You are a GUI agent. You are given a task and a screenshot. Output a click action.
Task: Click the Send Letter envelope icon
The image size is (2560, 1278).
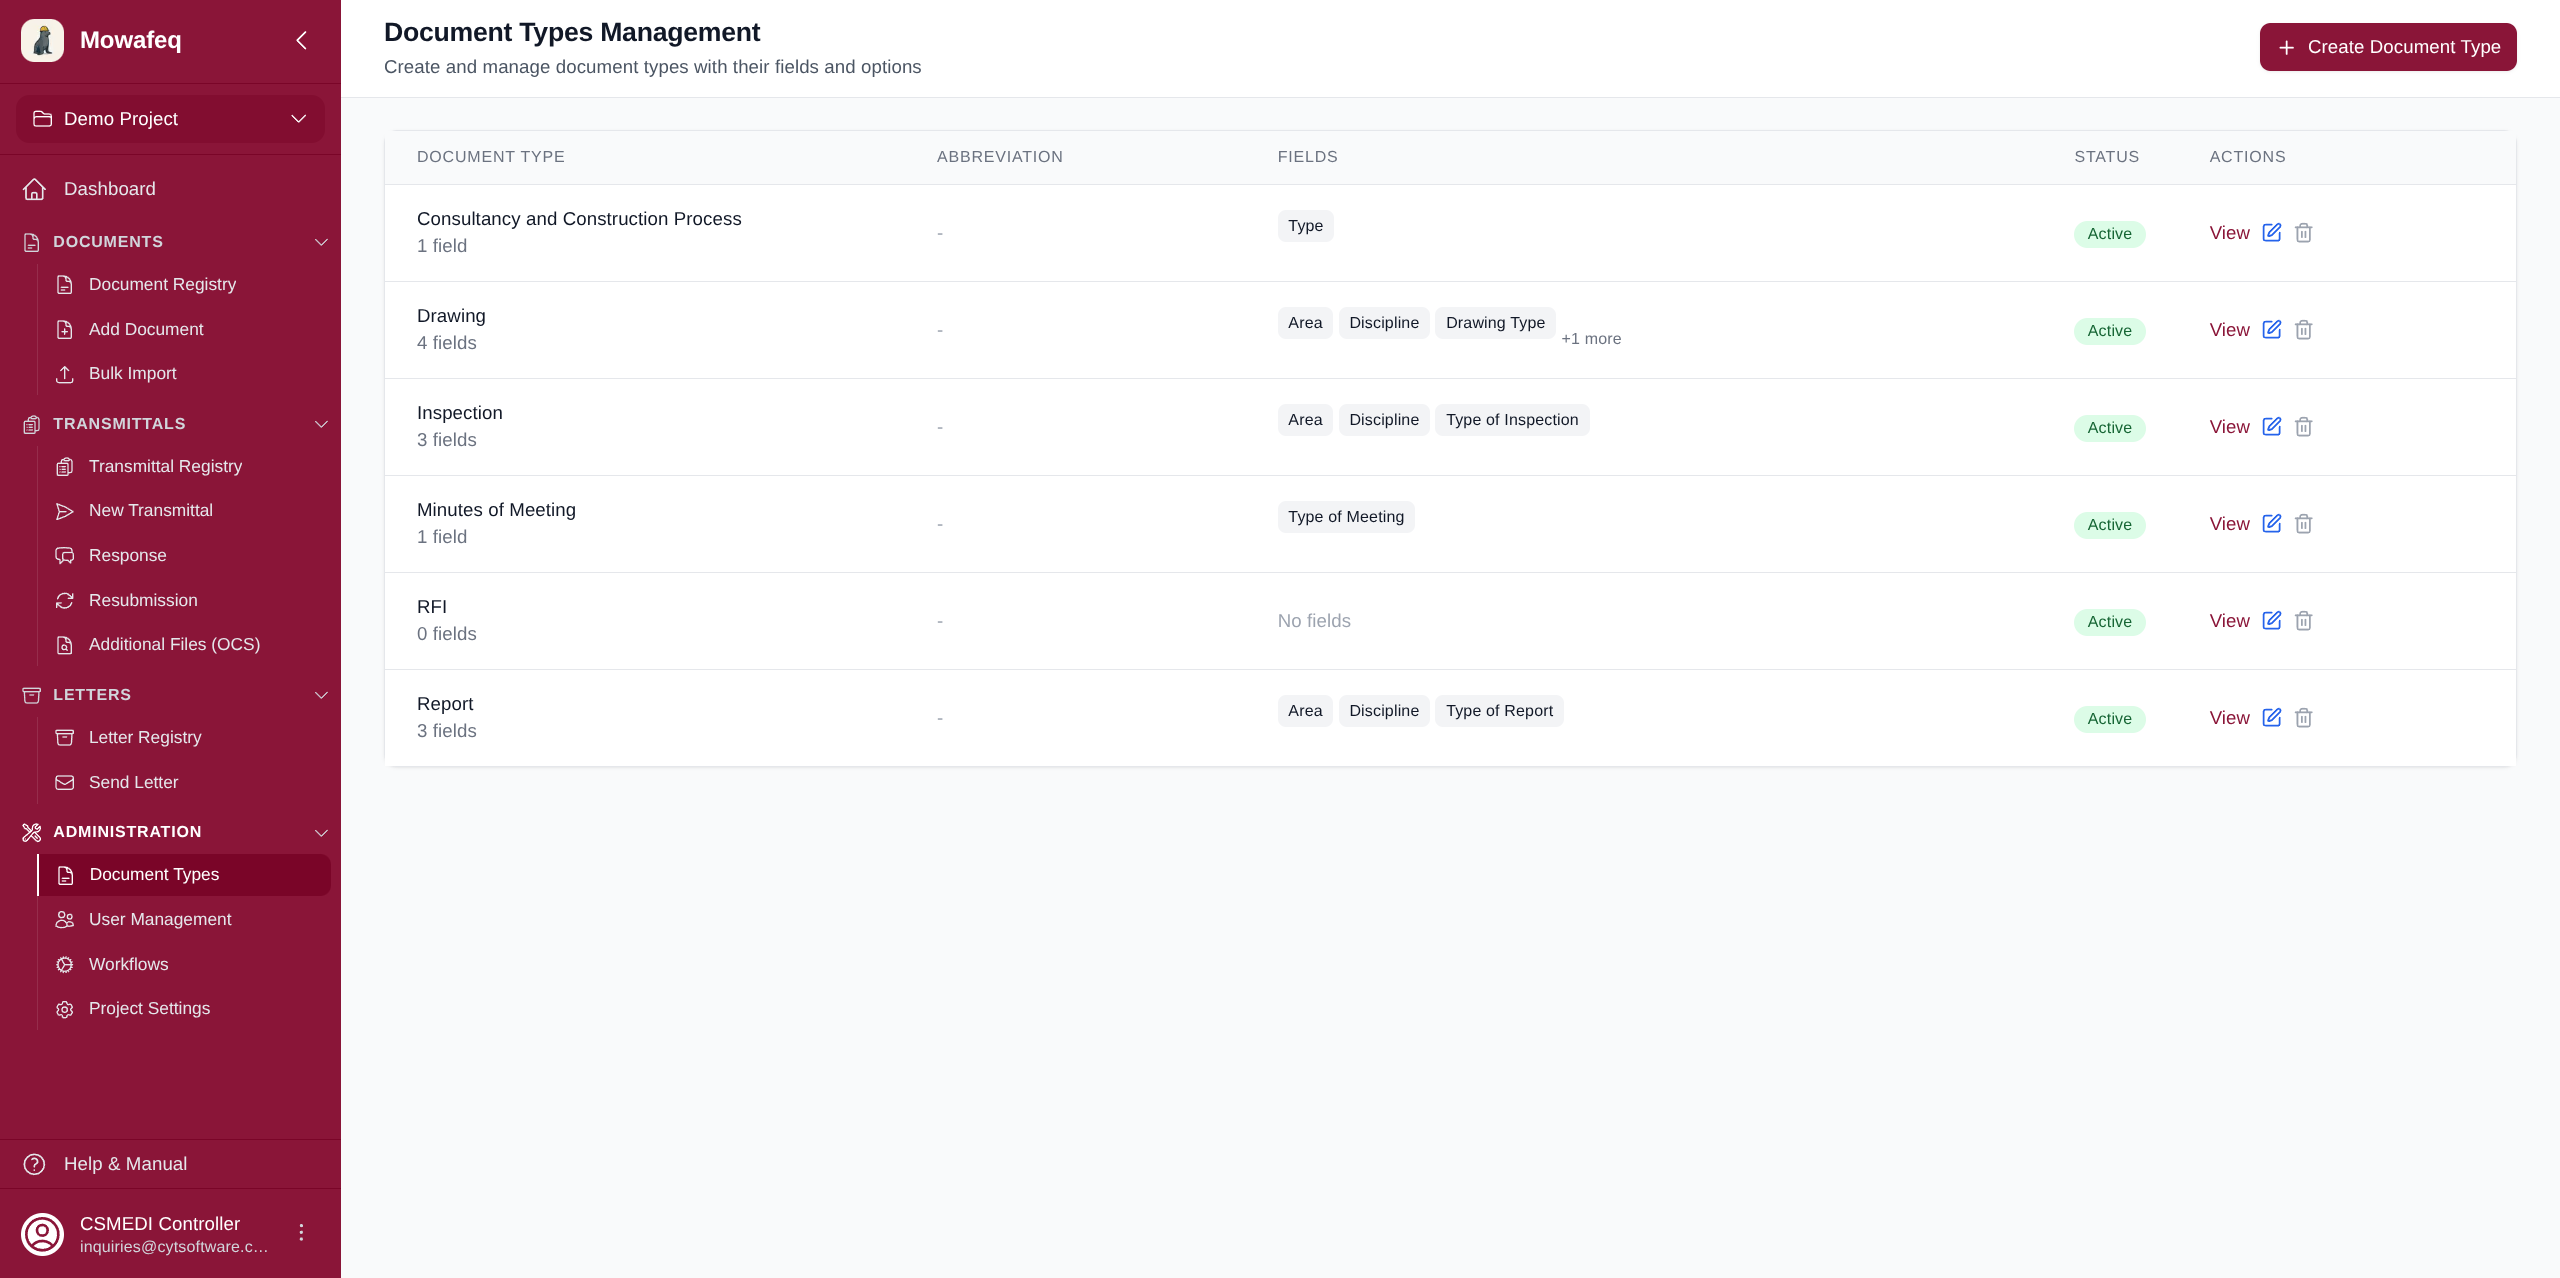tap(65, 783)
